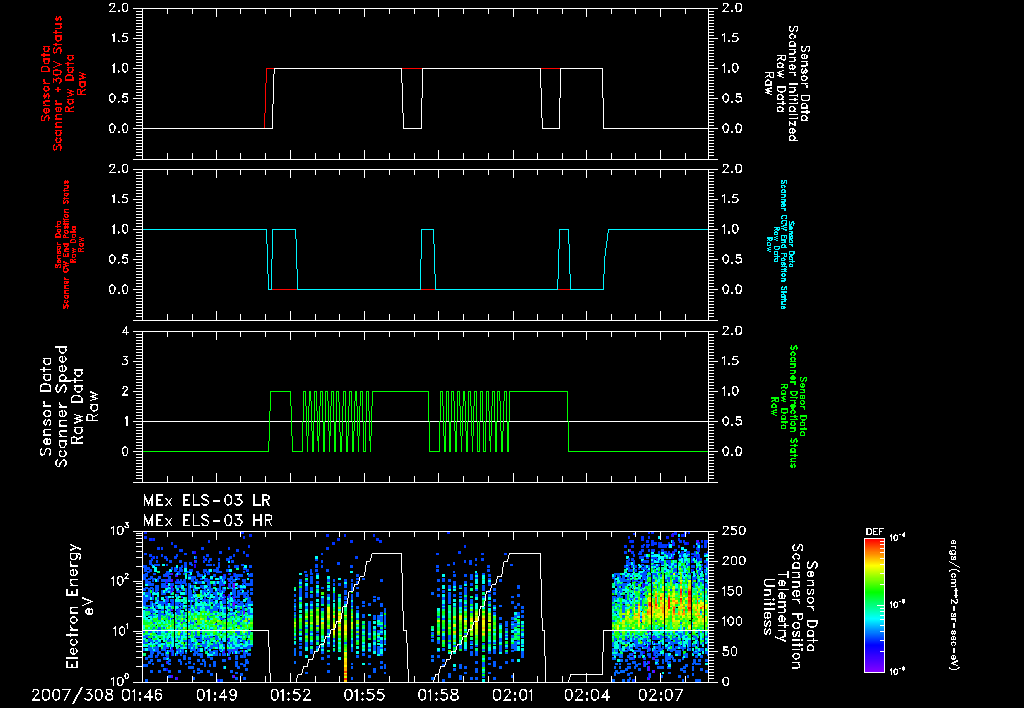Click the 02:04 time axis label
Screen dimensions: 1024x708
(x=586, y=695)
